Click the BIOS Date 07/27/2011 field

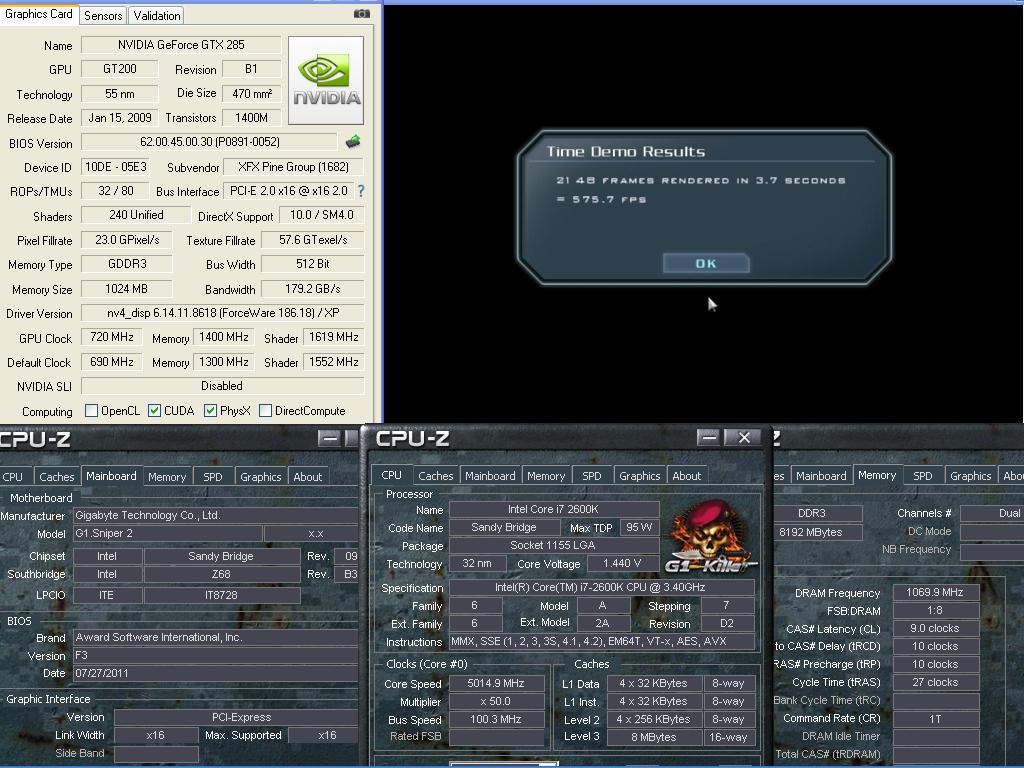tap(216, 673)
